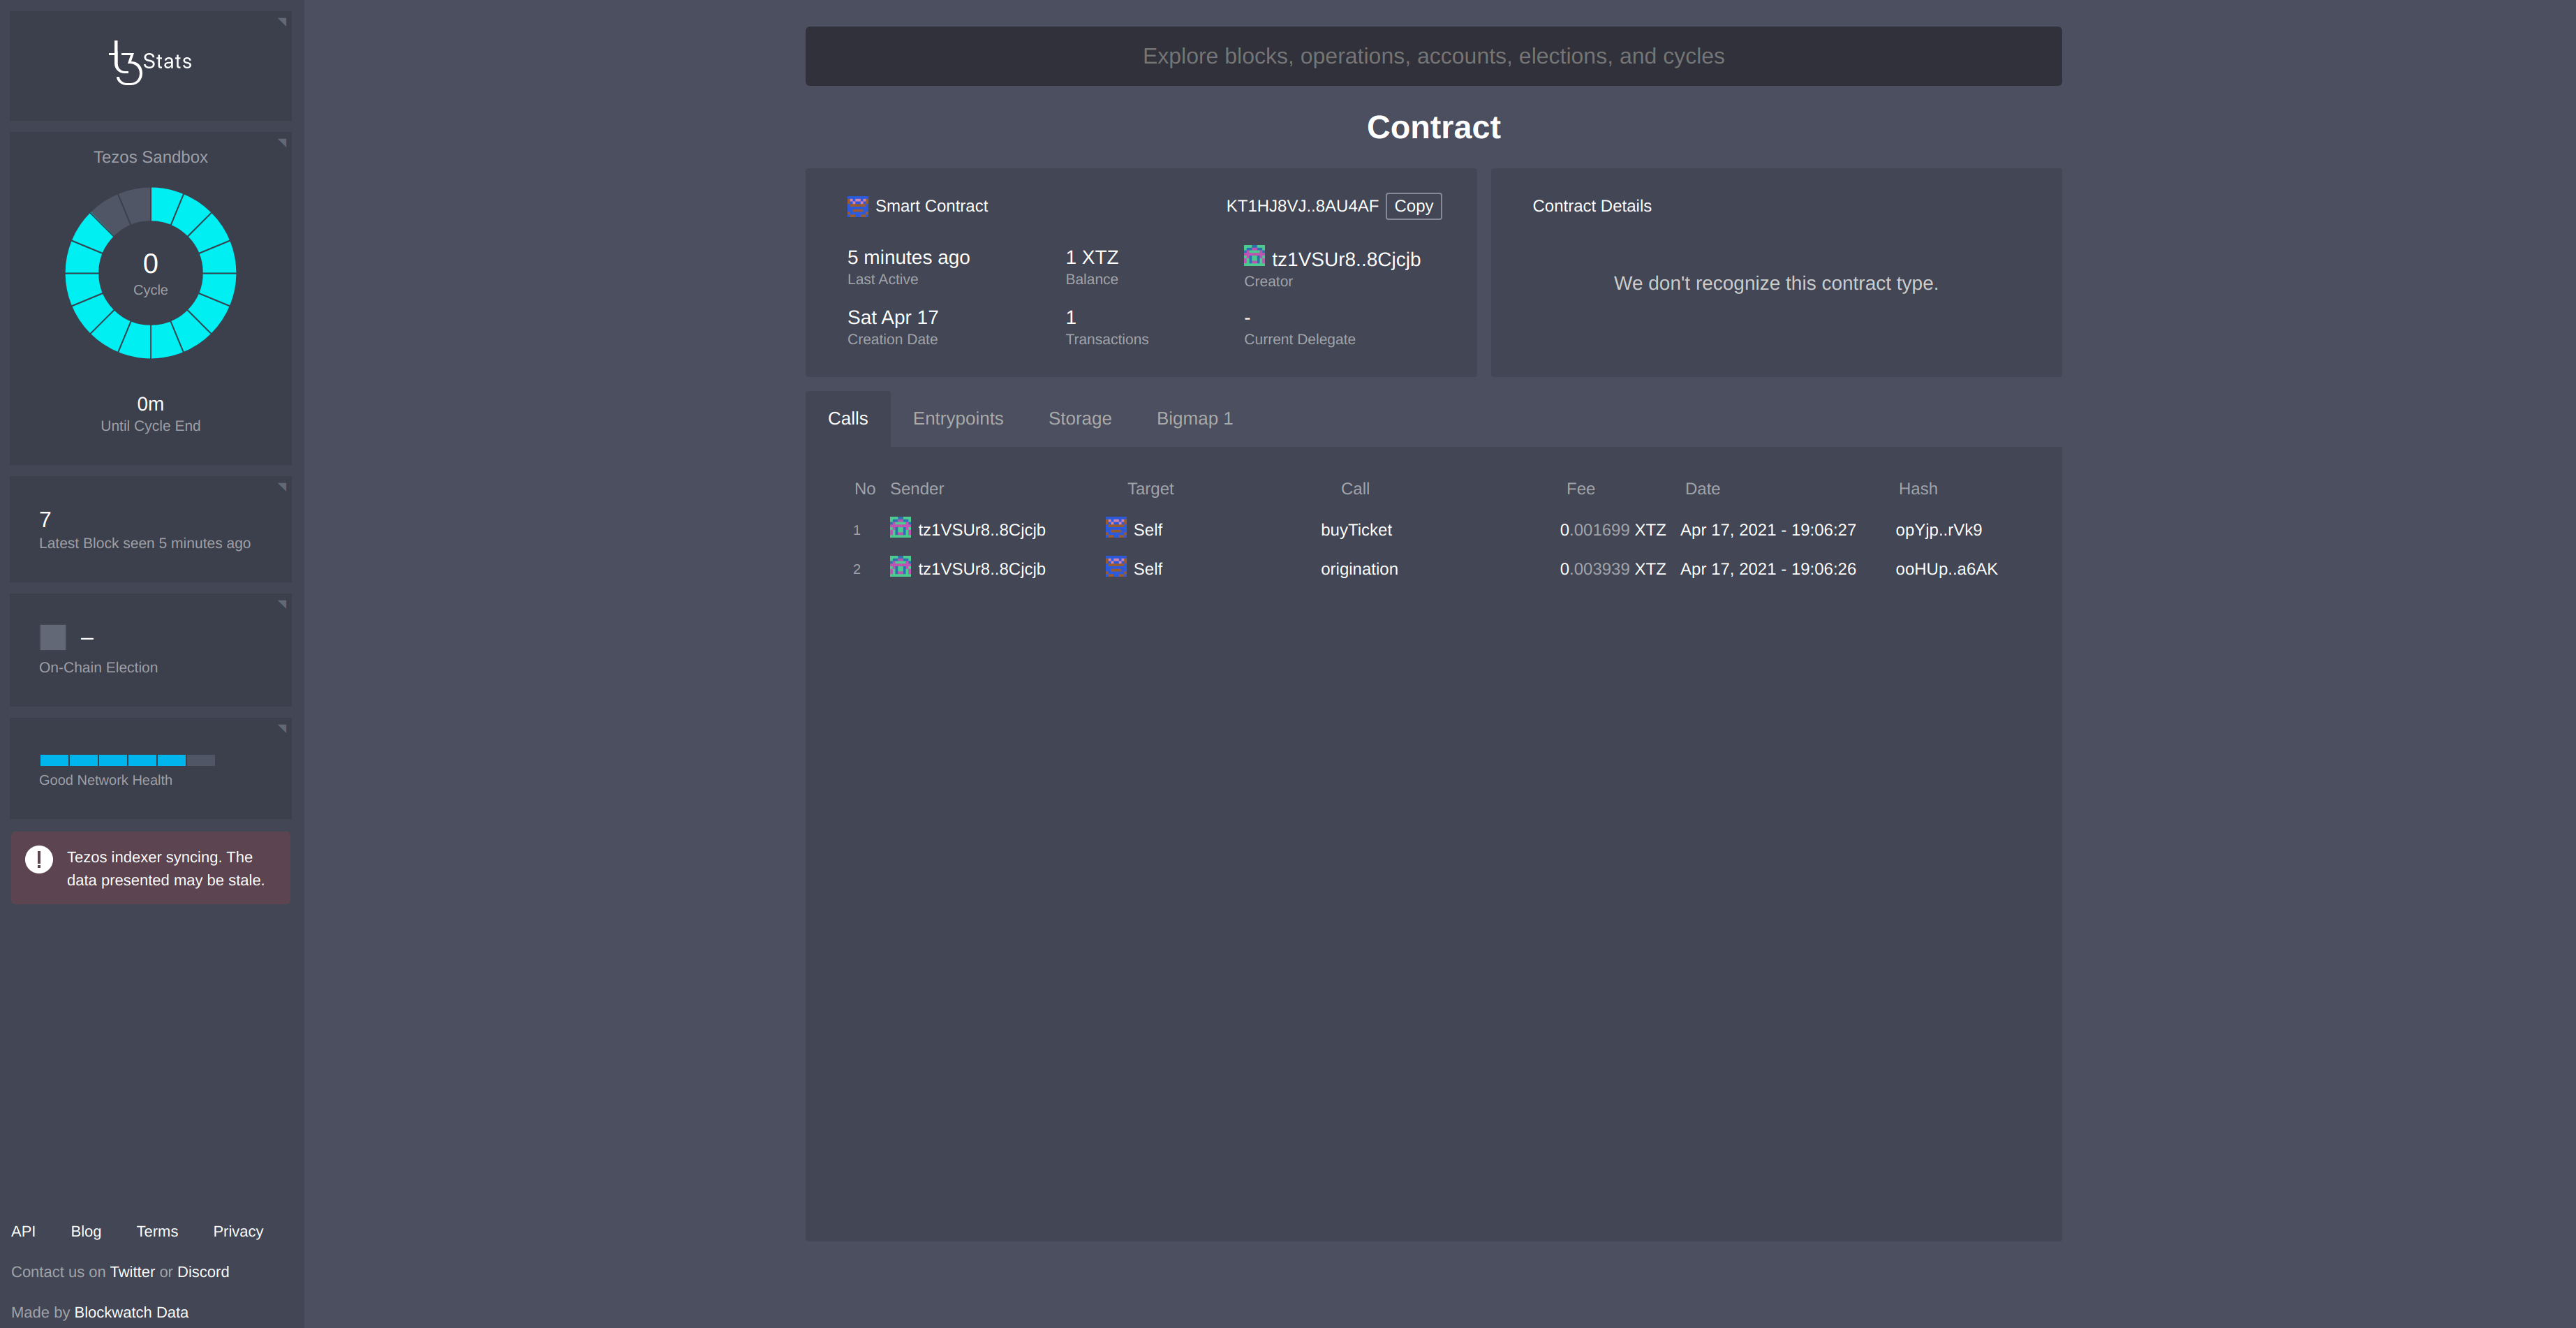Open the Discord link in the footer
The height and width of the screenshot is (1328, 2576).
(203, 1271)
